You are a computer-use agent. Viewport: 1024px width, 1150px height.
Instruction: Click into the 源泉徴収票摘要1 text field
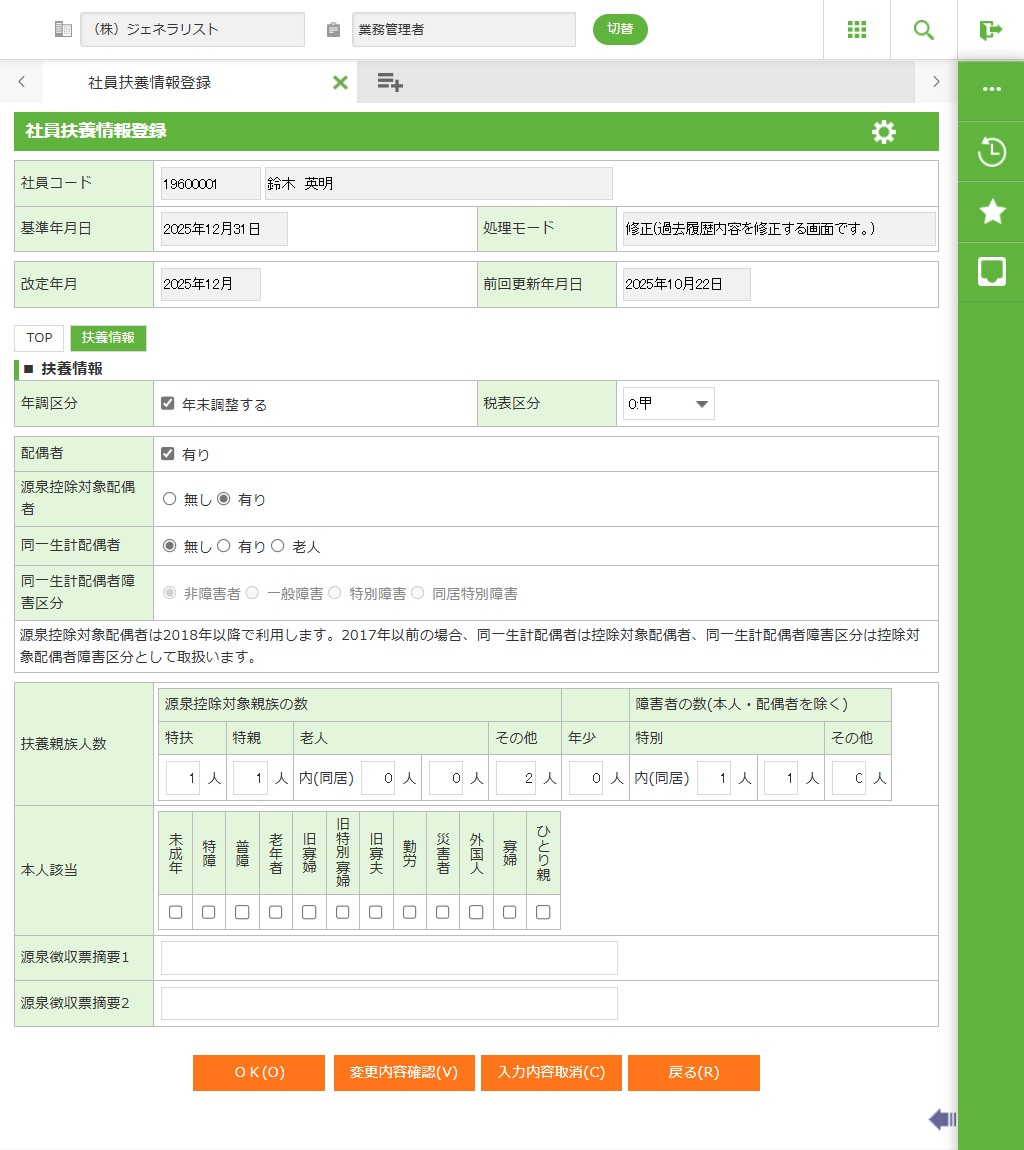coord(389,958)
